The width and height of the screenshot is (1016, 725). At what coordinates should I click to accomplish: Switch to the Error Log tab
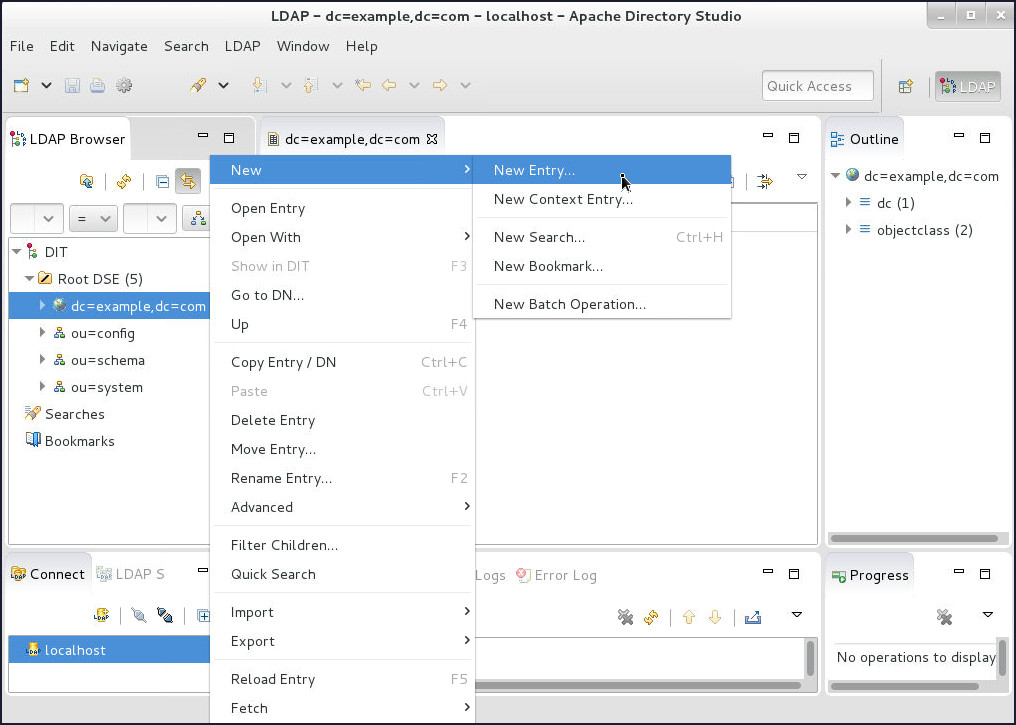coord(557,575)
